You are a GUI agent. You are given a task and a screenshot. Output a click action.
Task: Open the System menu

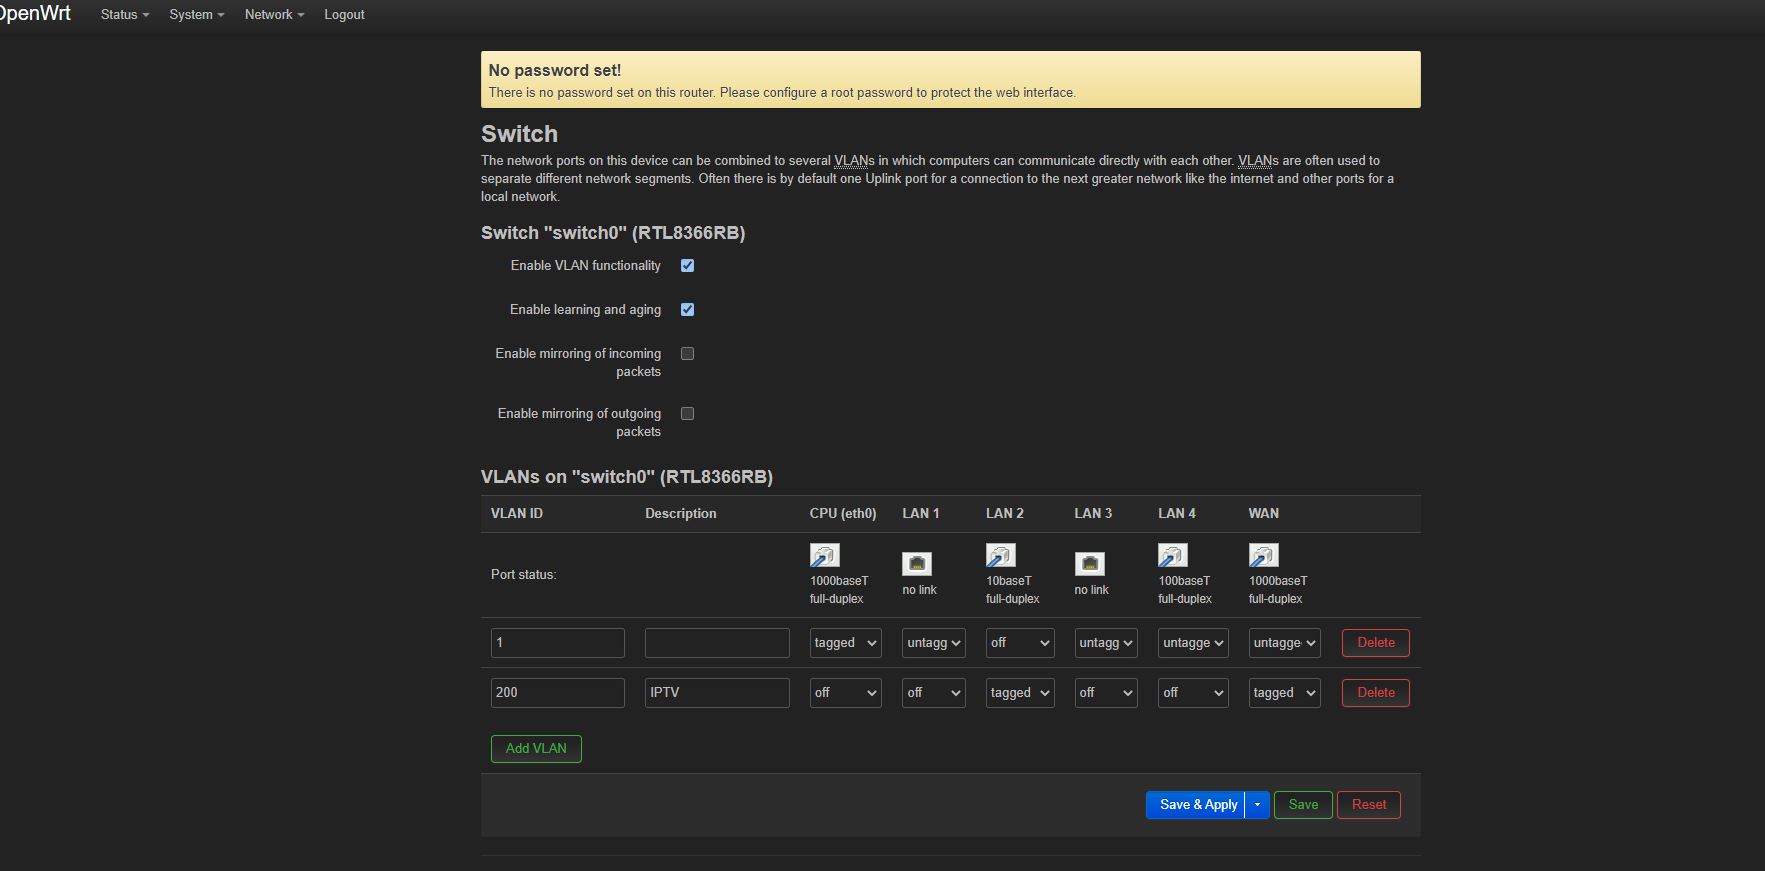[x=196, y=15]
